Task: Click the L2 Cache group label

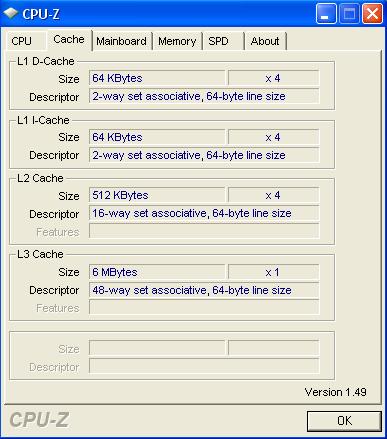Action: (40, 178)
